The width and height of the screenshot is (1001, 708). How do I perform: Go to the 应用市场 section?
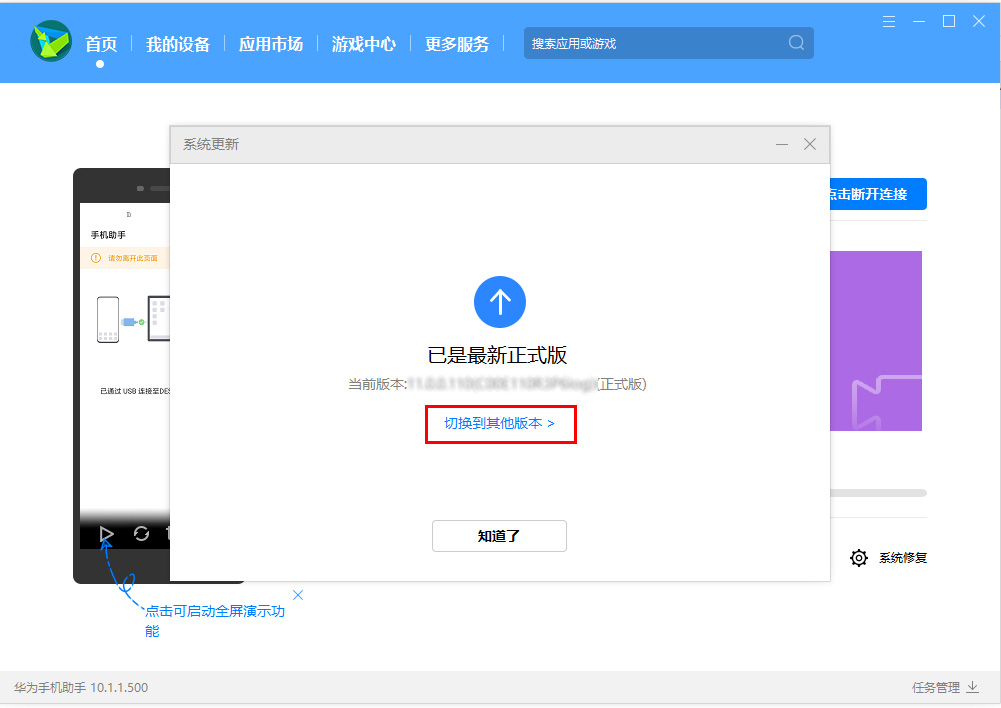271,43
